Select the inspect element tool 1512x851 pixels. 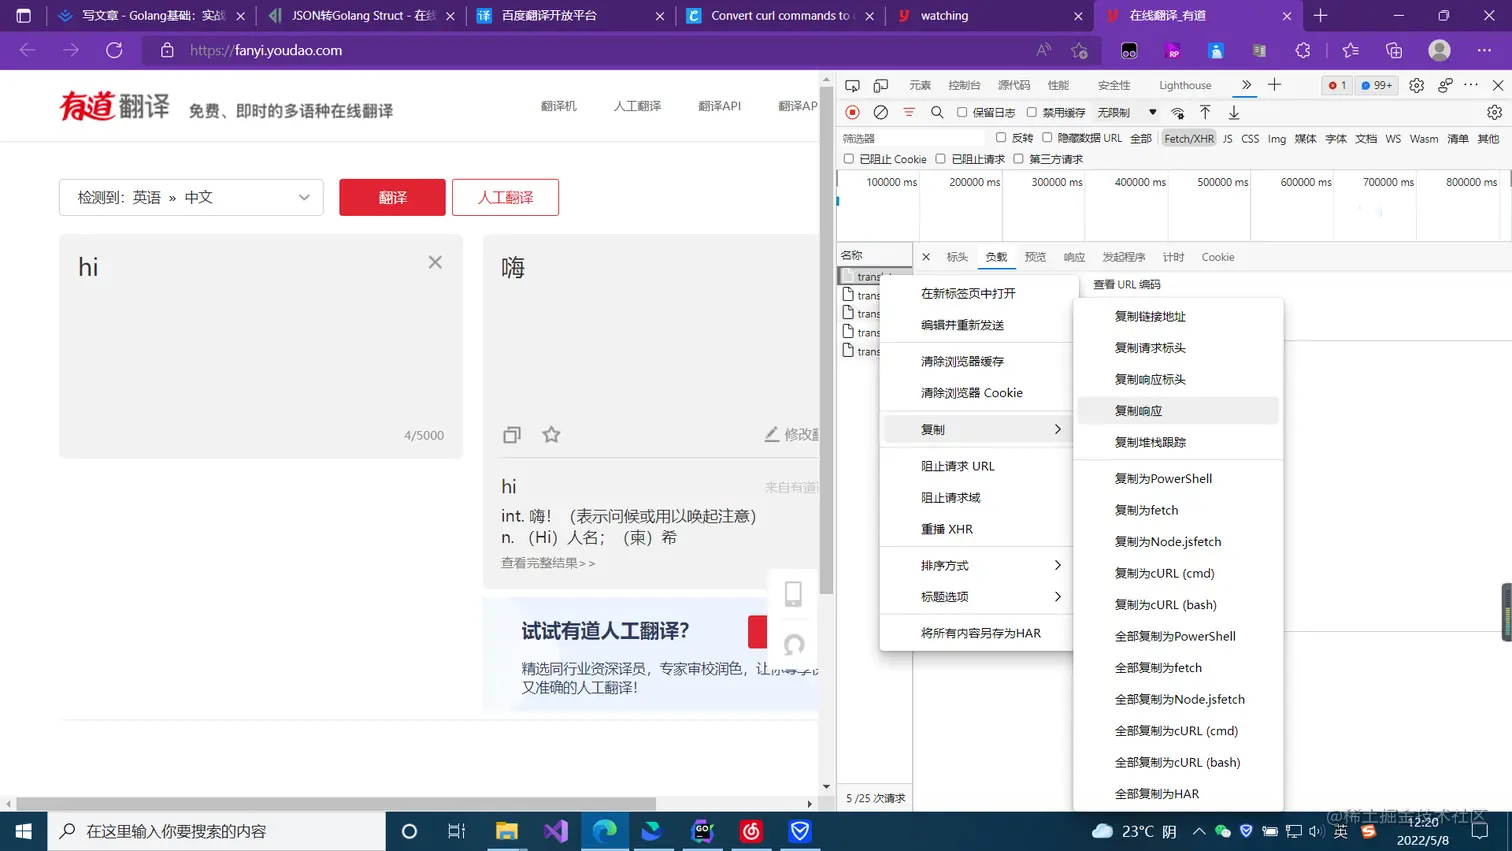pyautogui.click(x=852, y=85)
